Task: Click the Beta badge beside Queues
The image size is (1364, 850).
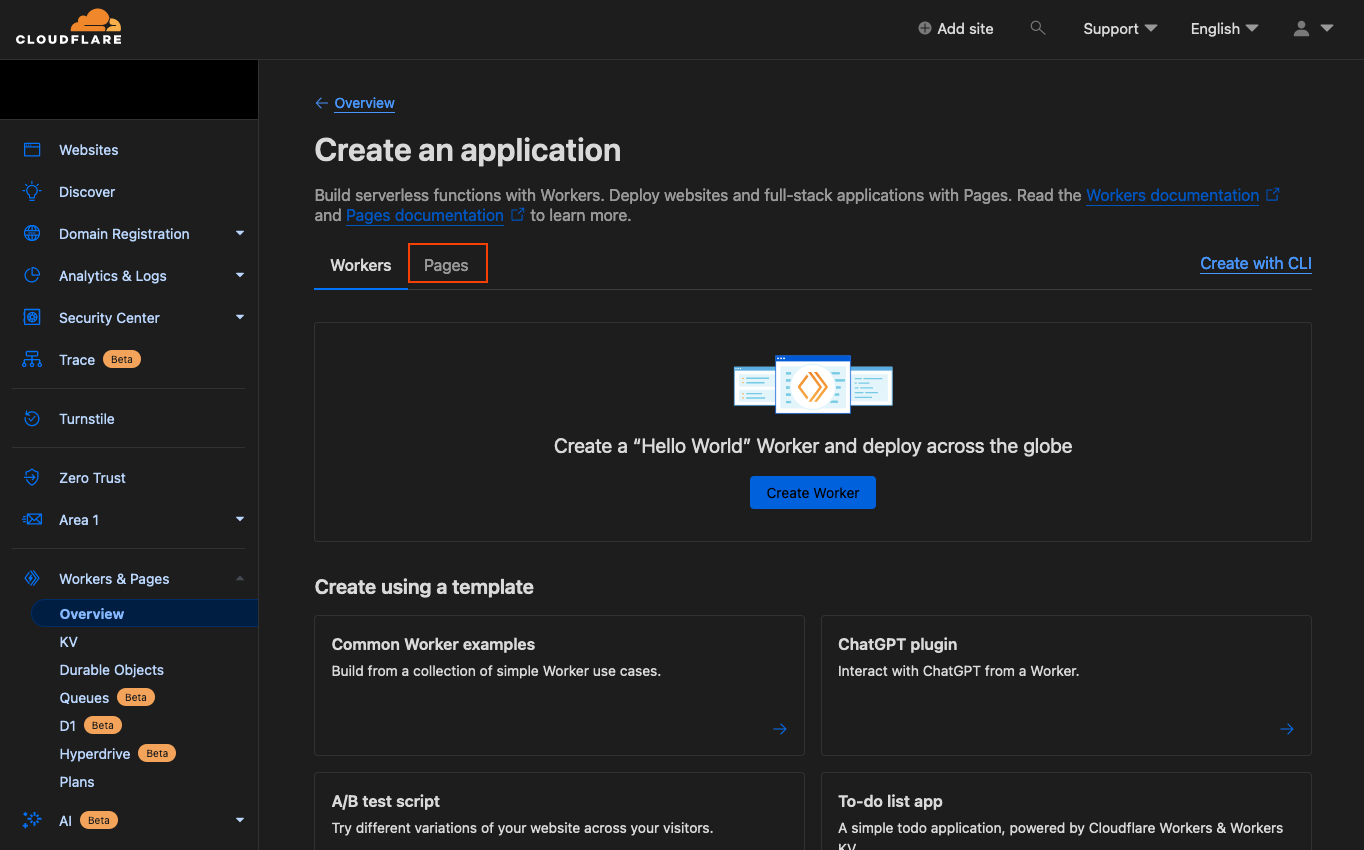Action: click(x=136, y=698)
